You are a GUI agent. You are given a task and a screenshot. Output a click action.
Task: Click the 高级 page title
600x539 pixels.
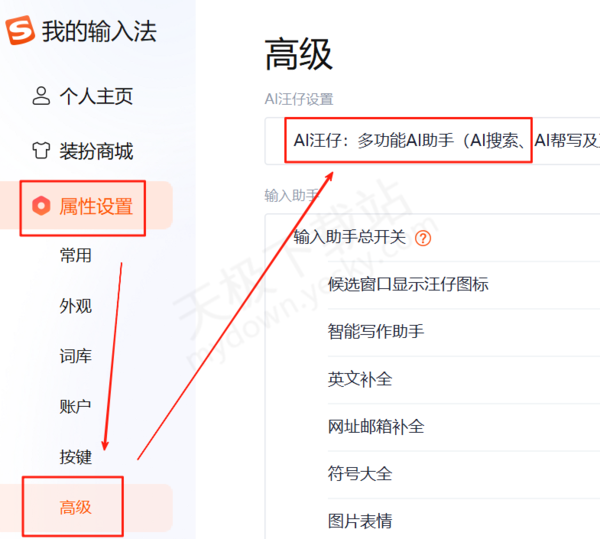pos(298,54)
